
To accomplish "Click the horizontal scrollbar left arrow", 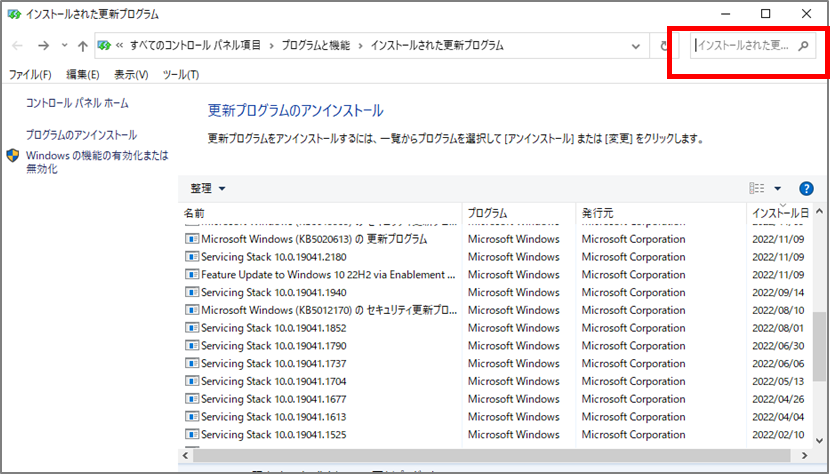I will [x=185, y=455].
